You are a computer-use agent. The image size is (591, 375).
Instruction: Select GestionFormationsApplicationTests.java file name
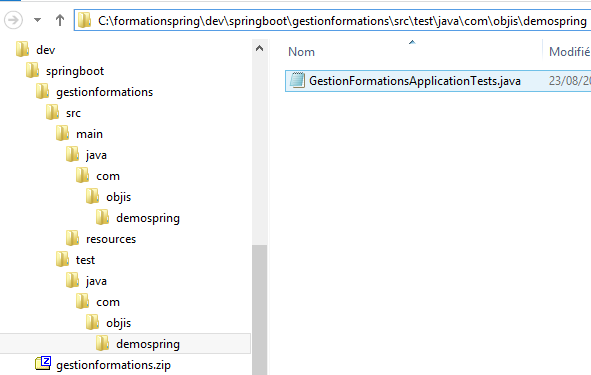tap(415, 81)
